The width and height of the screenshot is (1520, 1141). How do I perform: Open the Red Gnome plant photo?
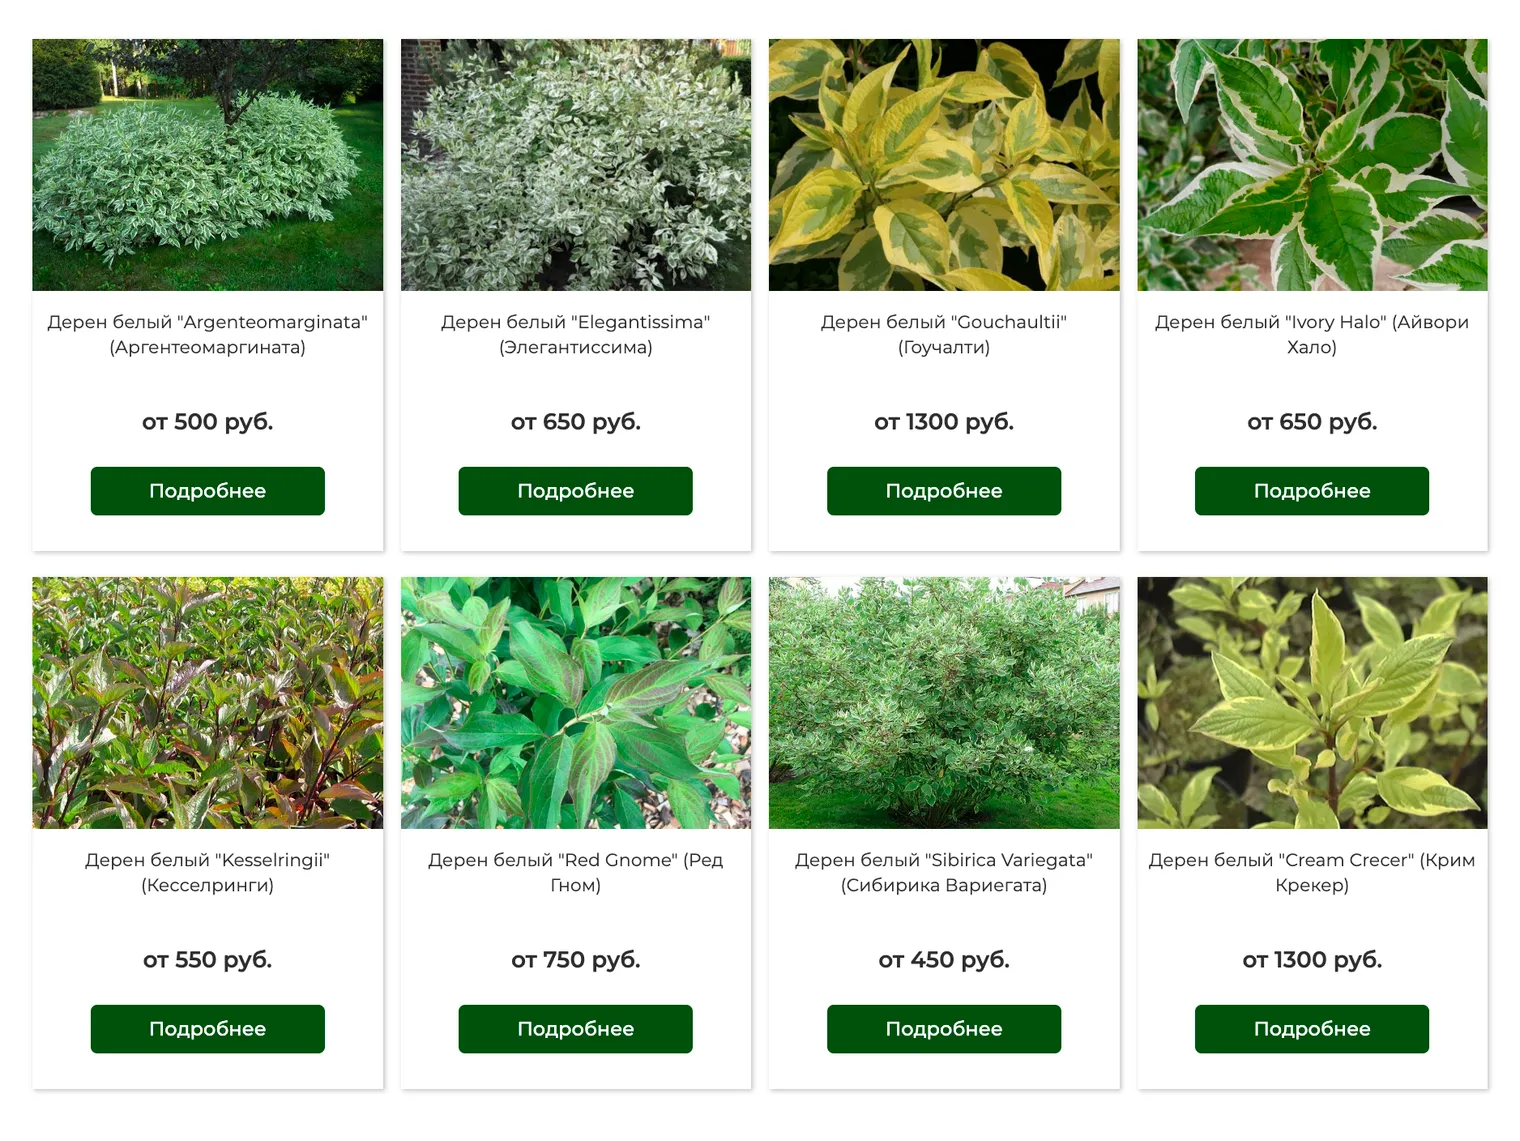575,702
